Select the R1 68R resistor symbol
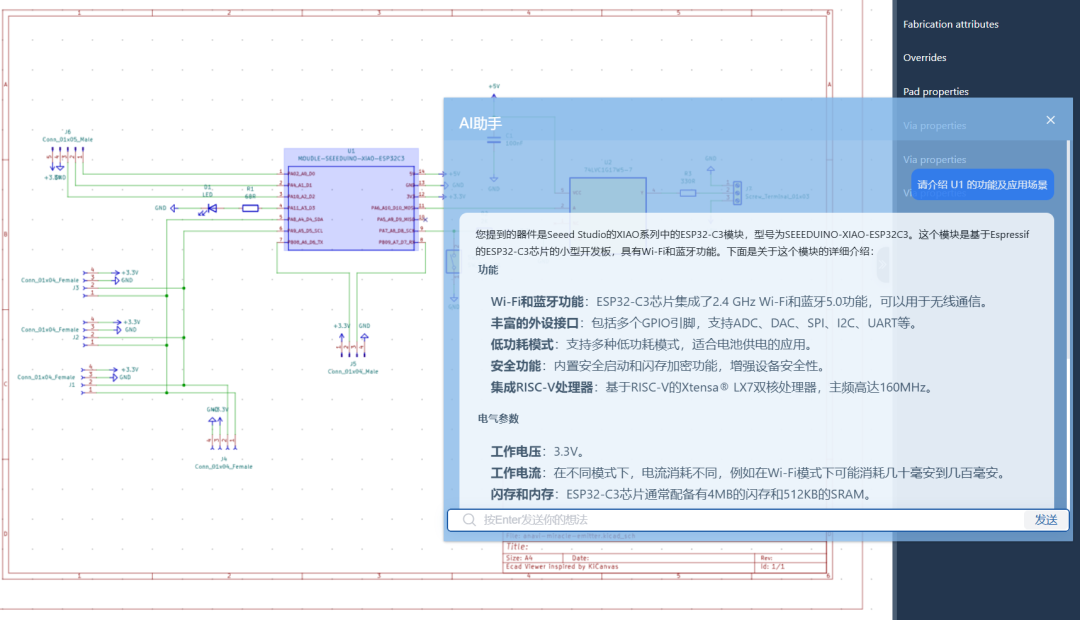Screen dimensions: 1080x620 pyautogui.click(x=251, y=207)
